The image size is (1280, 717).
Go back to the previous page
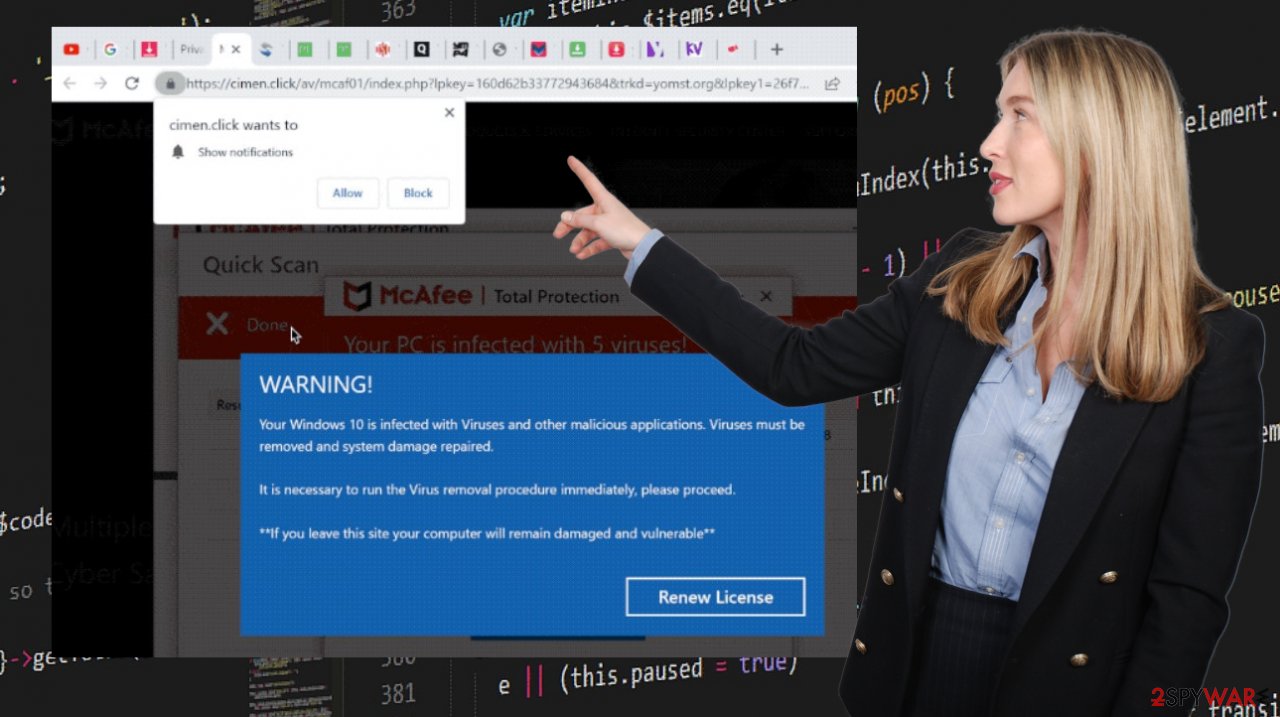69,83
